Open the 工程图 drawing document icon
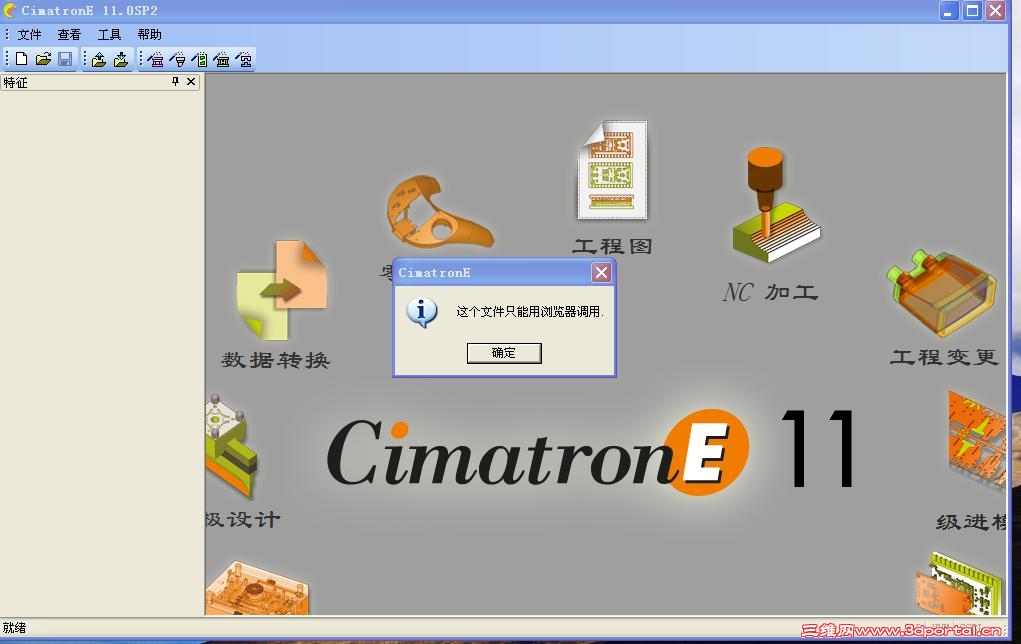Image resolution: width=1021 pixels, height=644 pixels. [612, 170]
